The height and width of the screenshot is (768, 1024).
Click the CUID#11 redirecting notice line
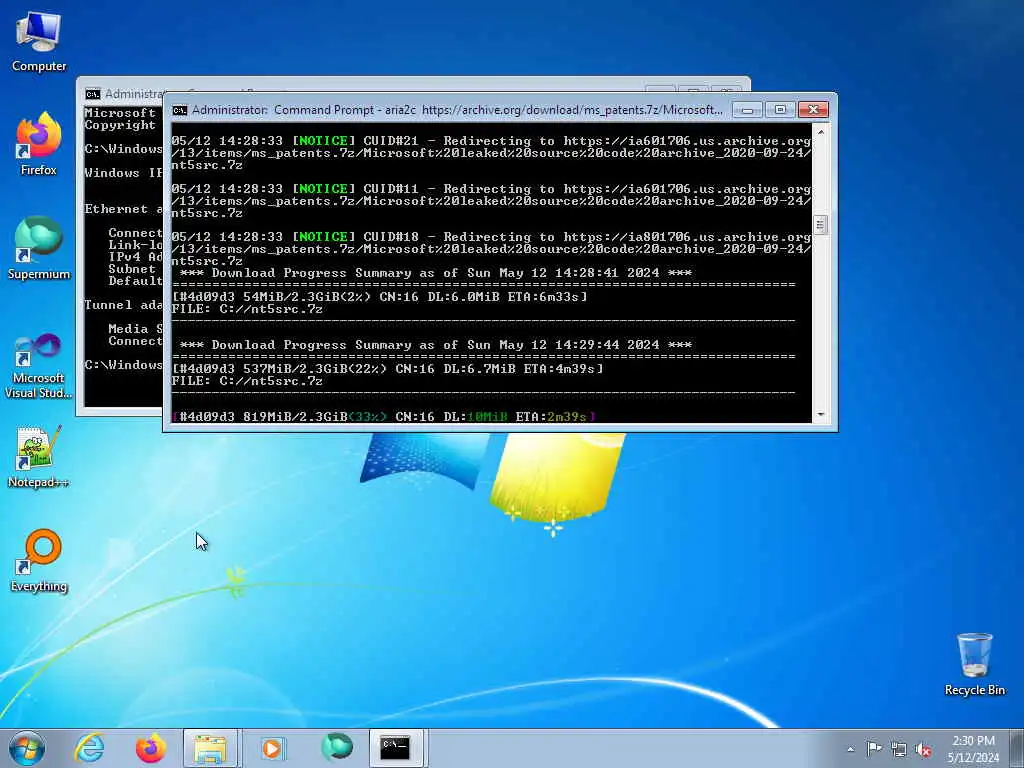coord(491,201)
